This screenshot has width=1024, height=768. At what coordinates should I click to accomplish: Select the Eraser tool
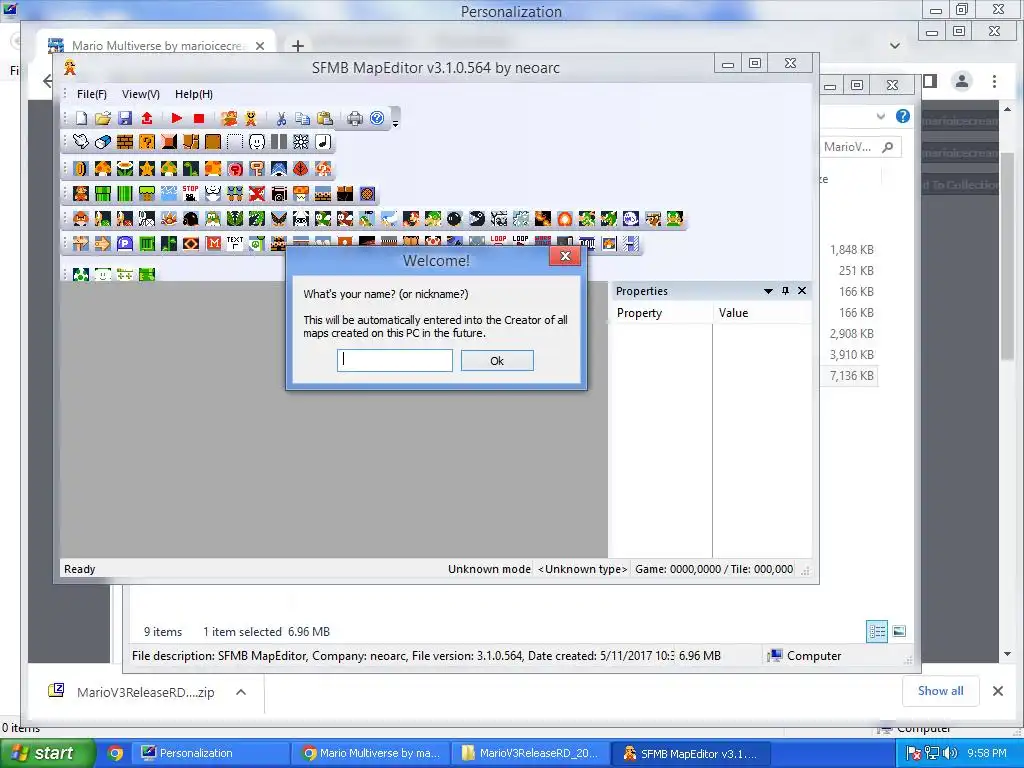point(103,142)
